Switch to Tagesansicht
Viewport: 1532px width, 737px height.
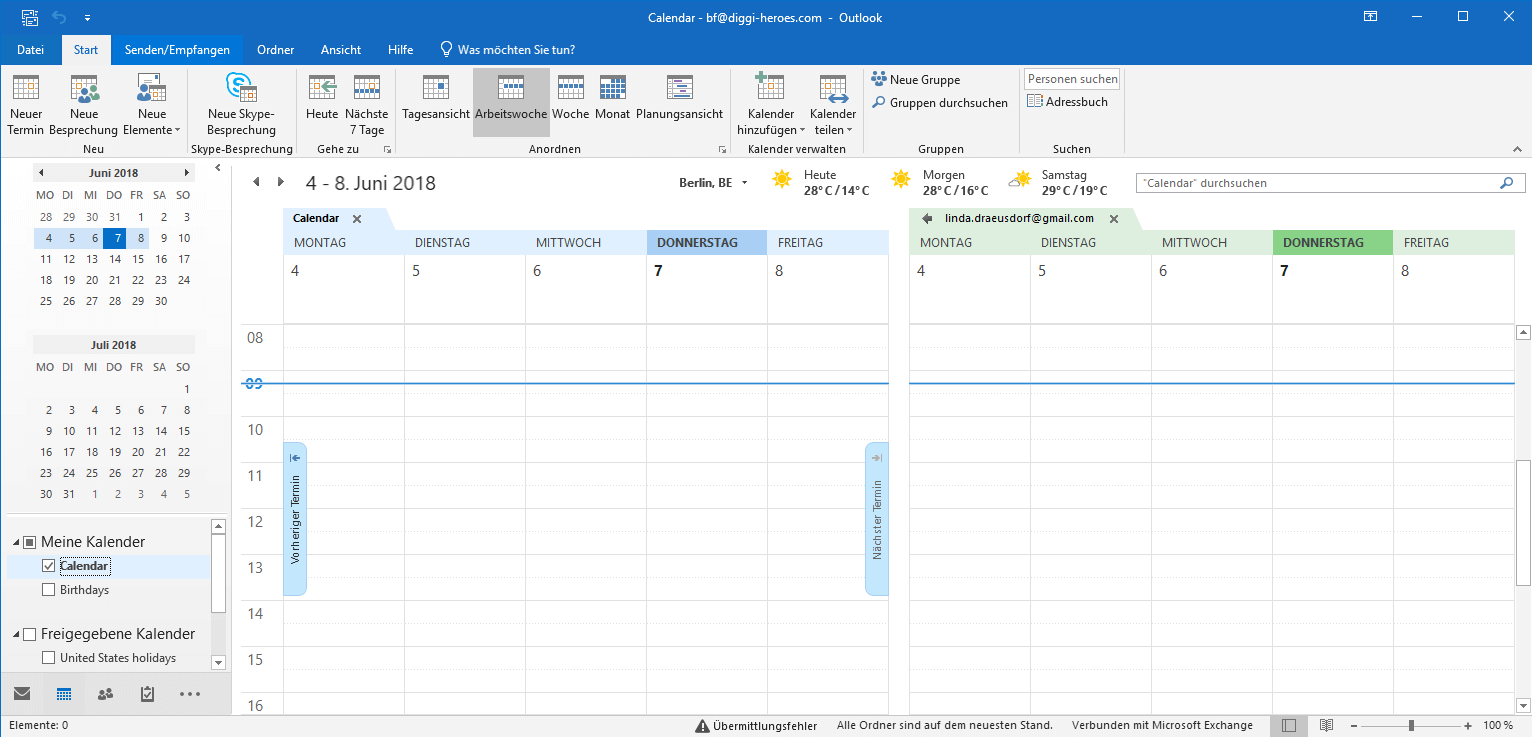click(x=436, y=96)
